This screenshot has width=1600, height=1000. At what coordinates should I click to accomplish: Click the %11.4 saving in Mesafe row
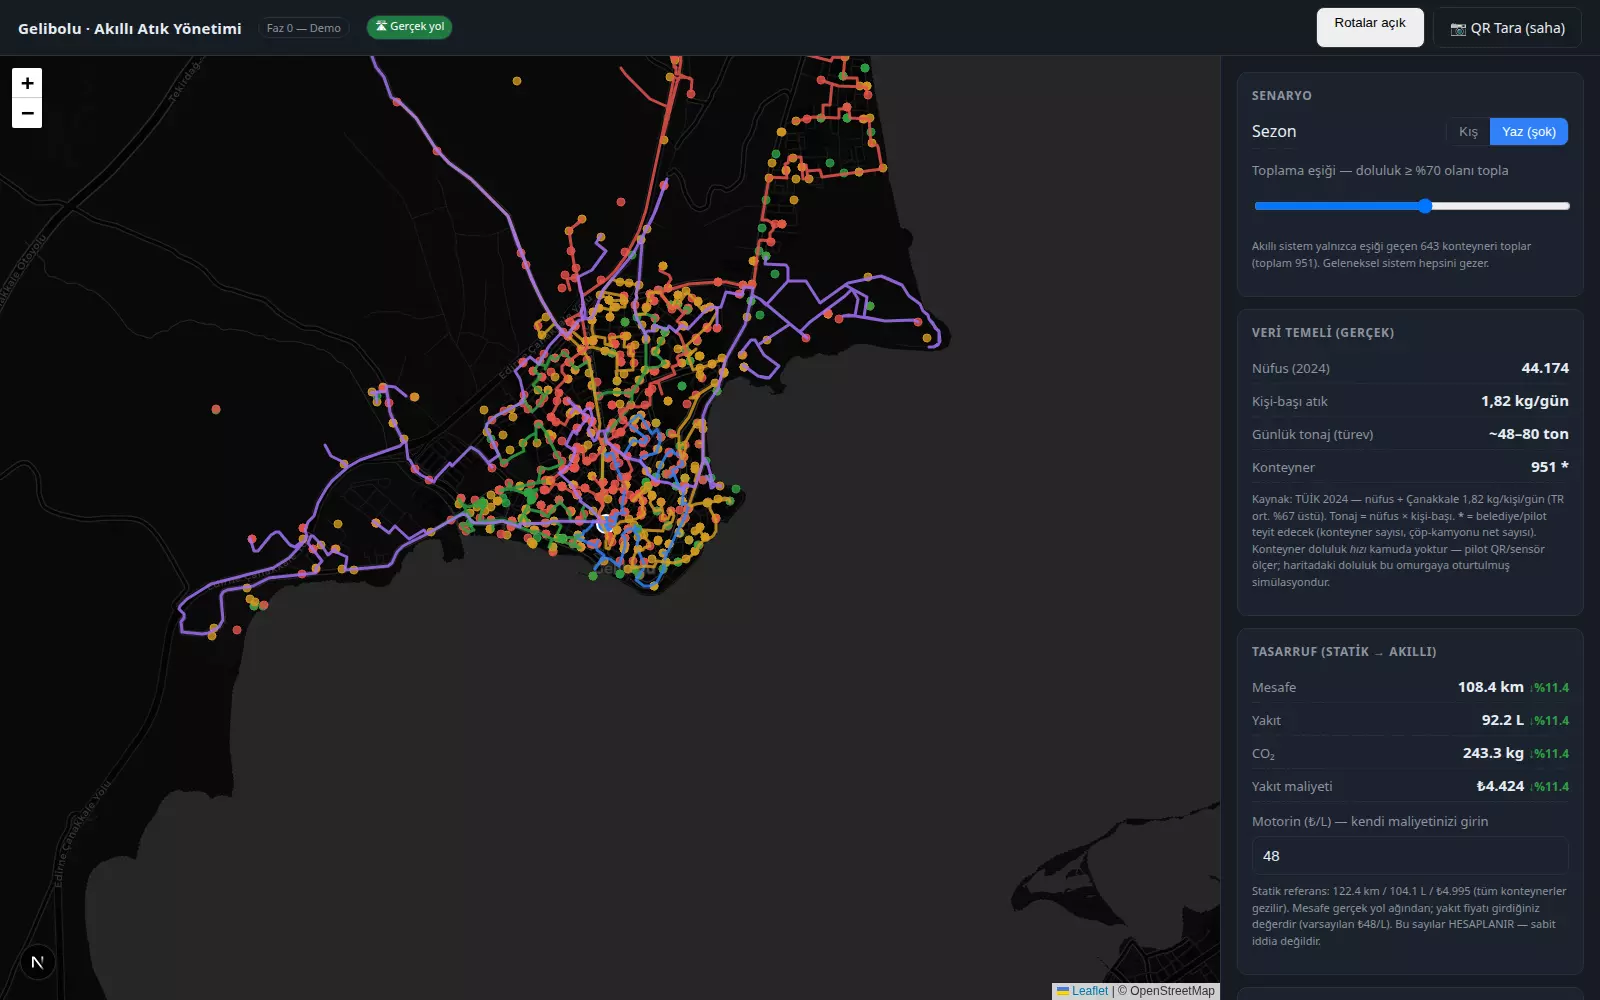coord(1550,688)
